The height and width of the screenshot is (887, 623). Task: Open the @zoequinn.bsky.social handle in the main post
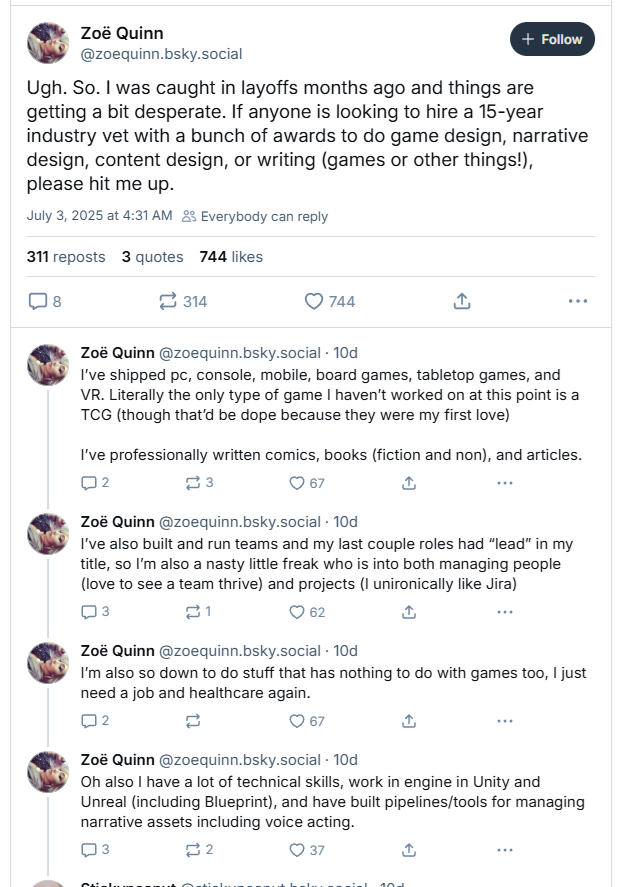point(161,54)
